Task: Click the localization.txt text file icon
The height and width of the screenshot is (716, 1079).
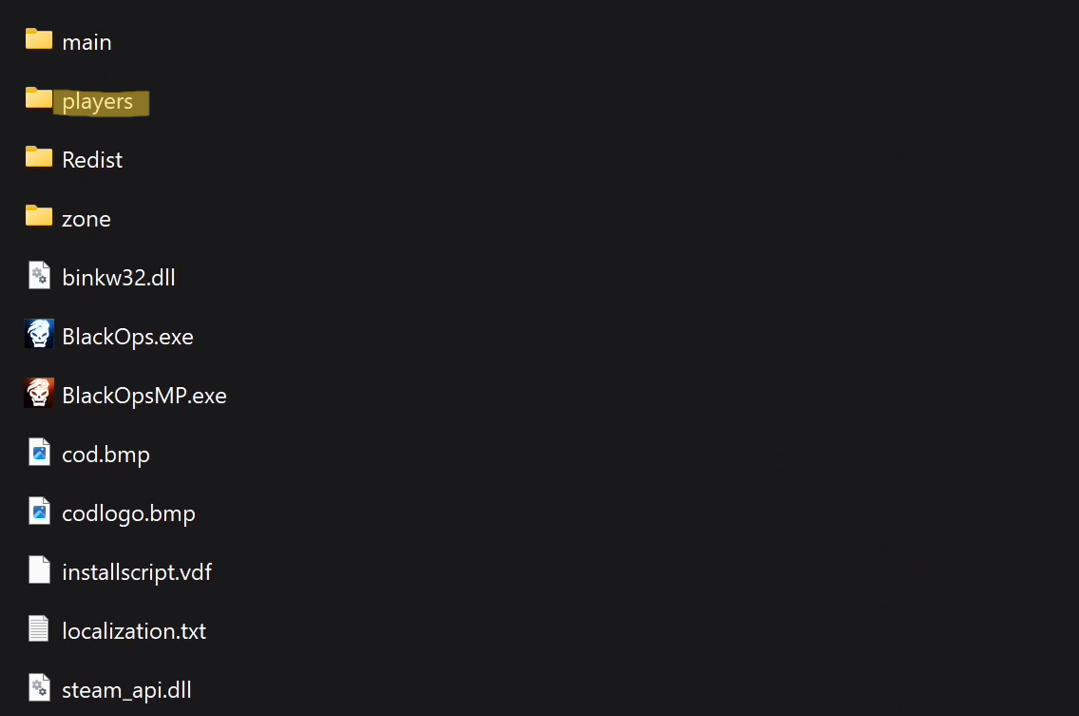Action: [39, 629]
